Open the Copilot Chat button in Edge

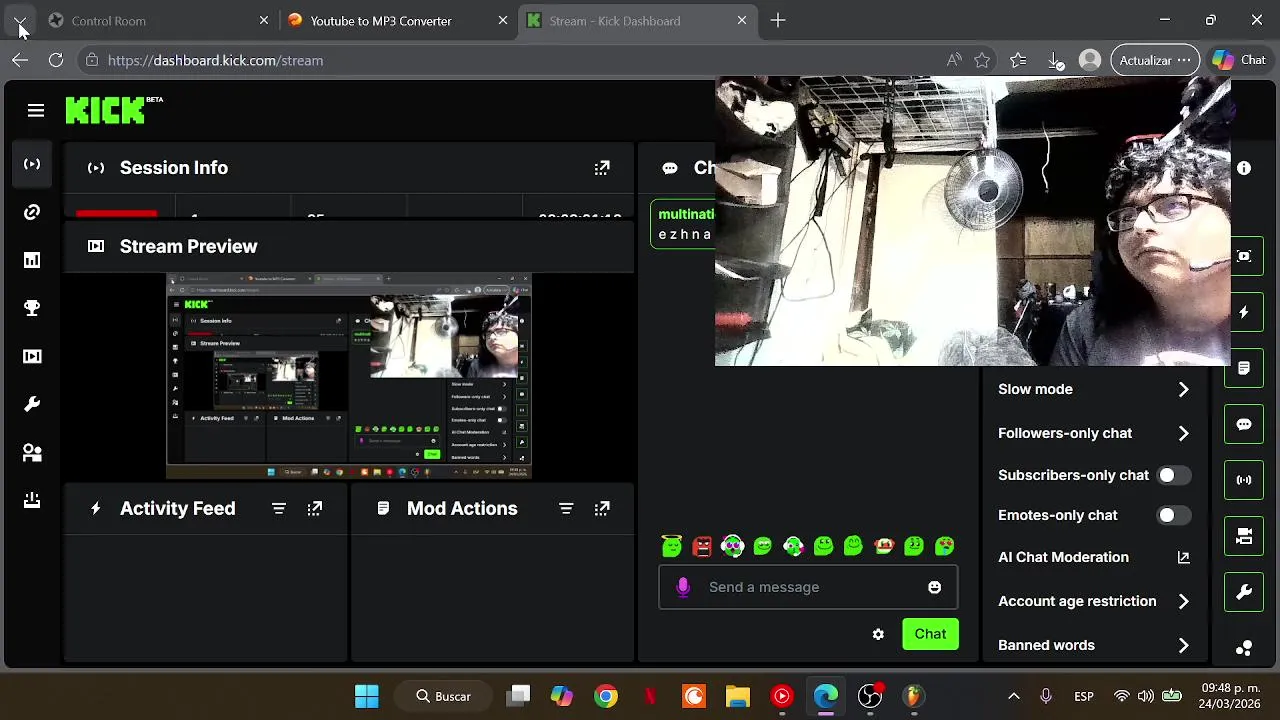[x=1239, y=60]
